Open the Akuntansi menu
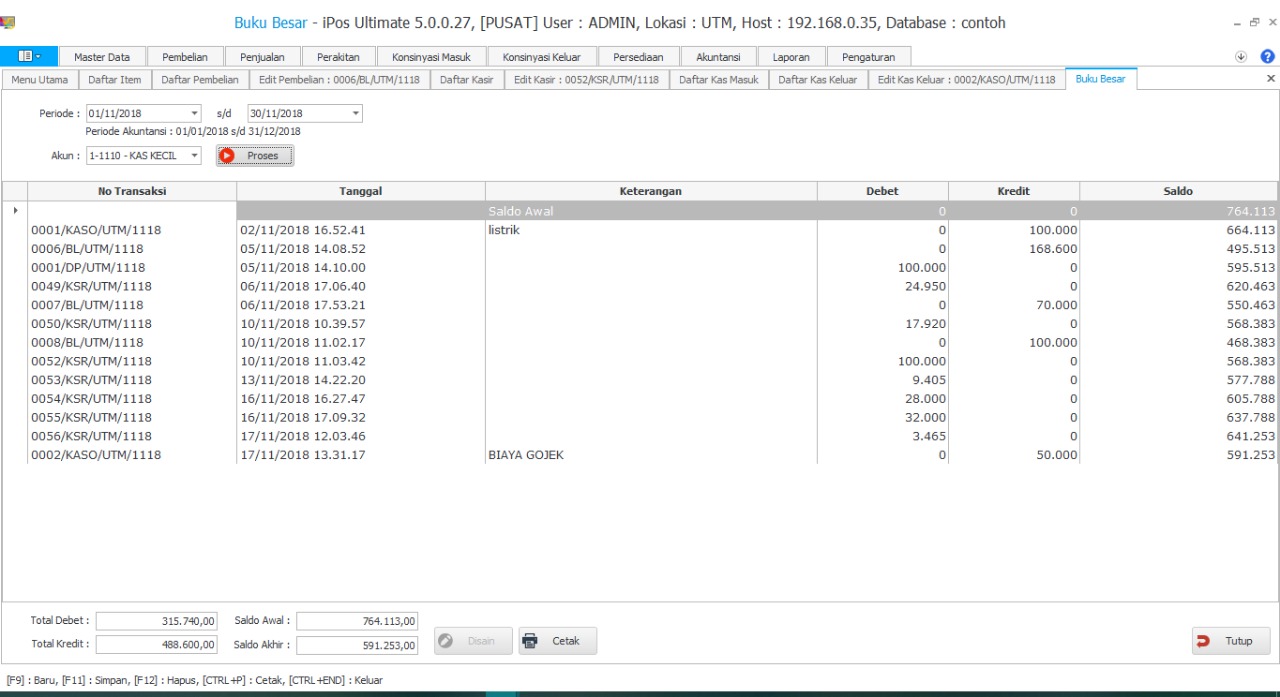The width and height of the screenshot is (1280, 697). point(718,57)
